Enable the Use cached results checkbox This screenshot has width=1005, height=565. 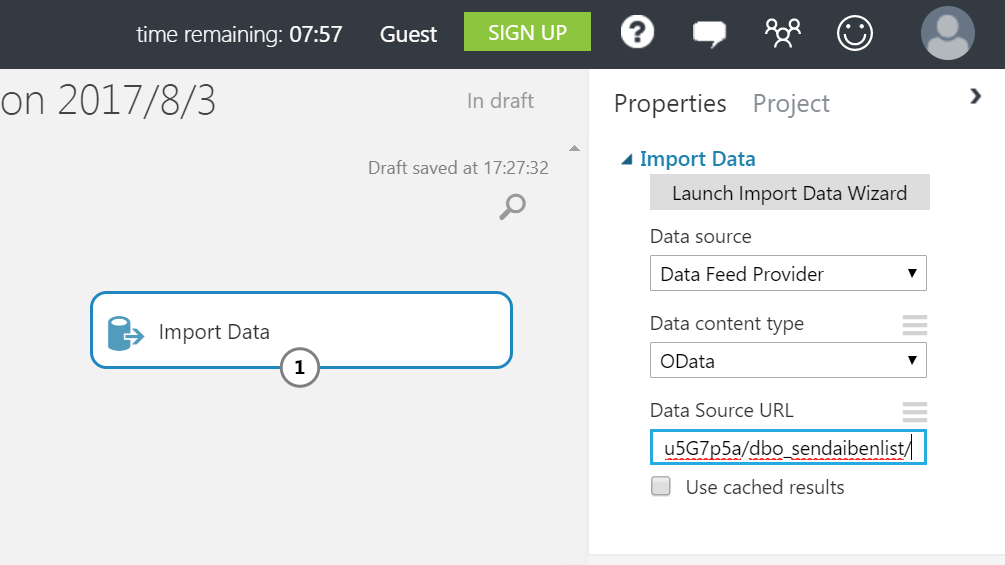(661, 486)
